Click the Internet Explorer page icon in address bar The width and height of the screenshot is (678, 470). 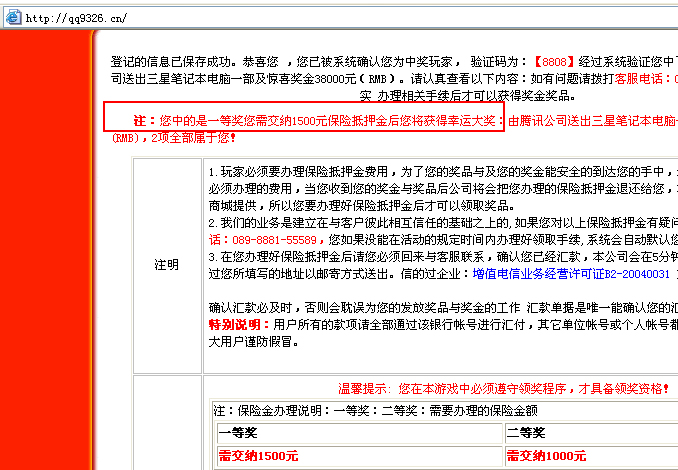pos(12,18)
